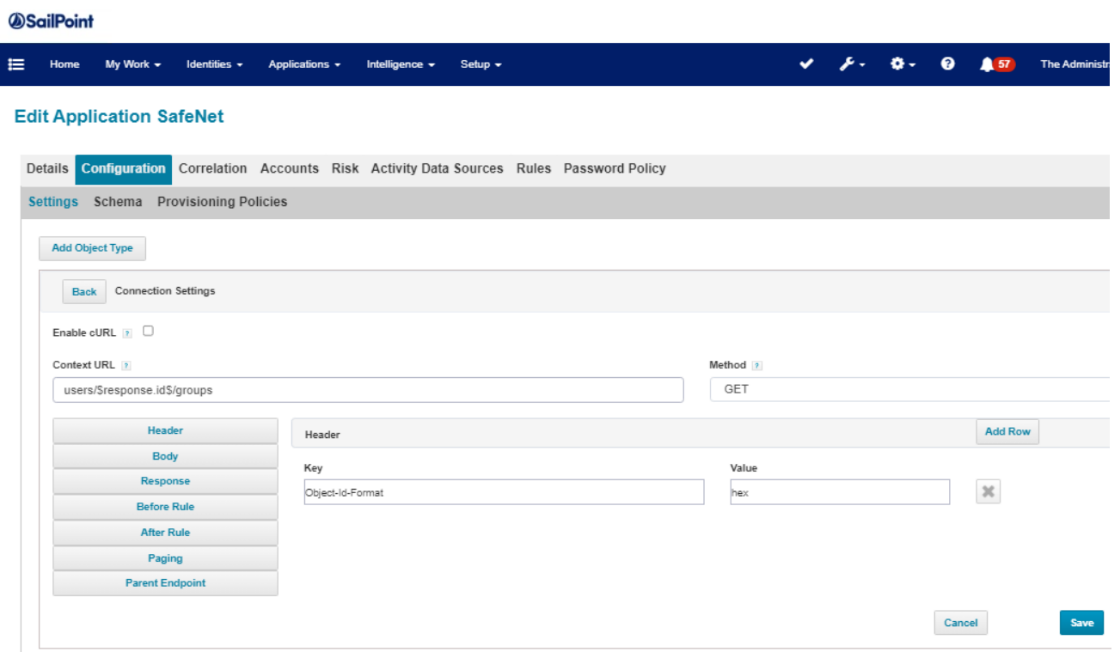Click the checkmark approvals icon
Screen dimensions: 1114x652
(x=806, y=64)
